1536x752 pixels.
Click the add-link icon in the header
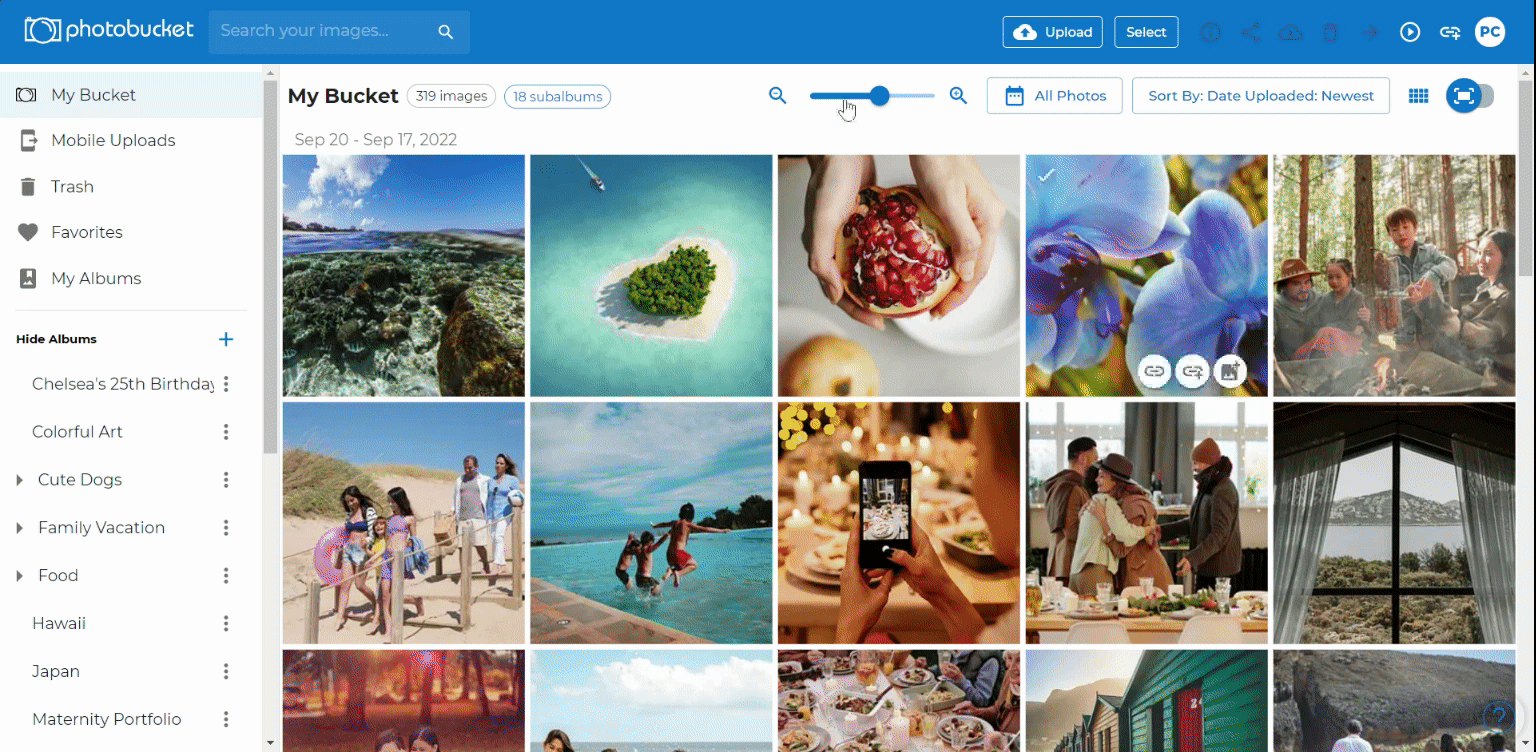[x=1450, y=32]
